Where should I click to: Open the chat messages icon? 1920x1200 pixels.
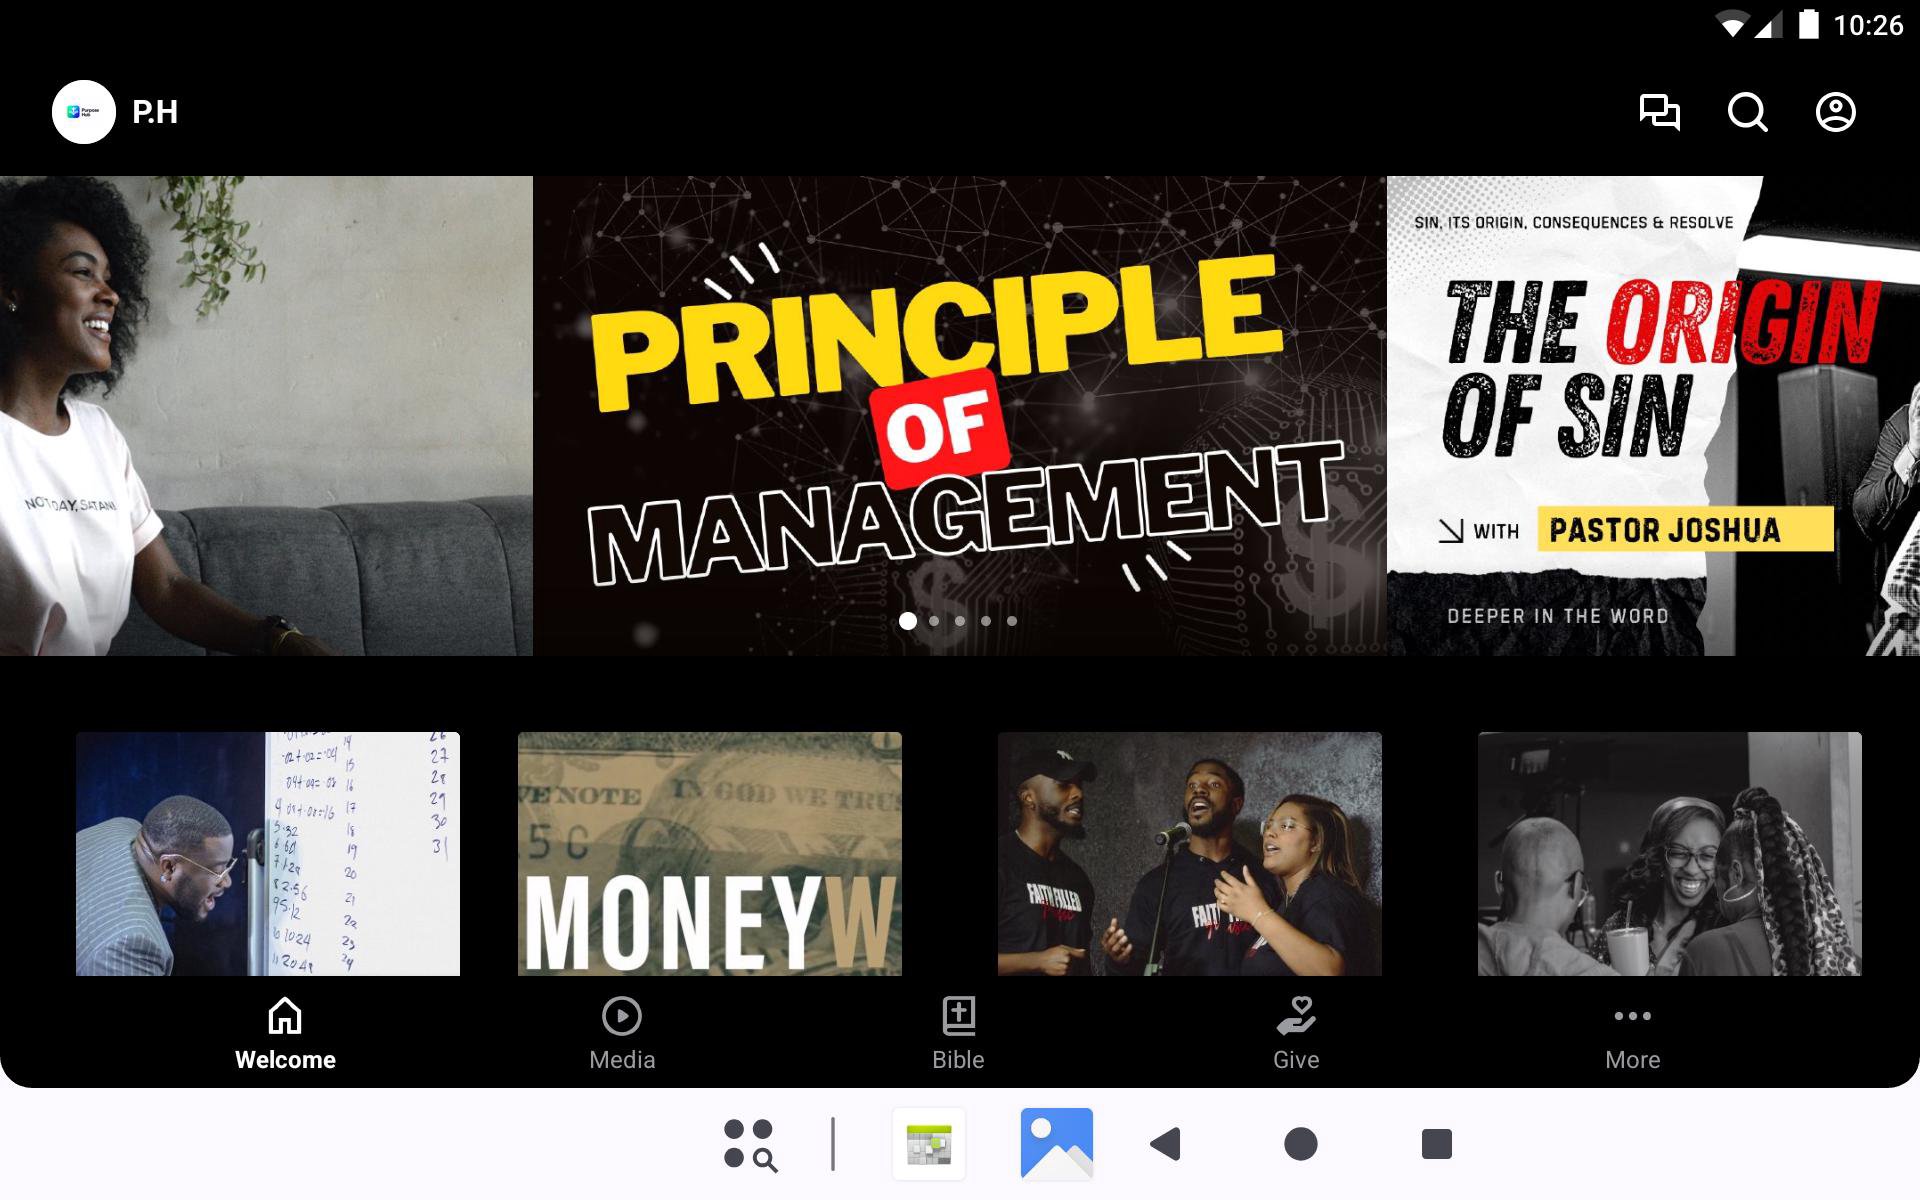[1659, 112]
